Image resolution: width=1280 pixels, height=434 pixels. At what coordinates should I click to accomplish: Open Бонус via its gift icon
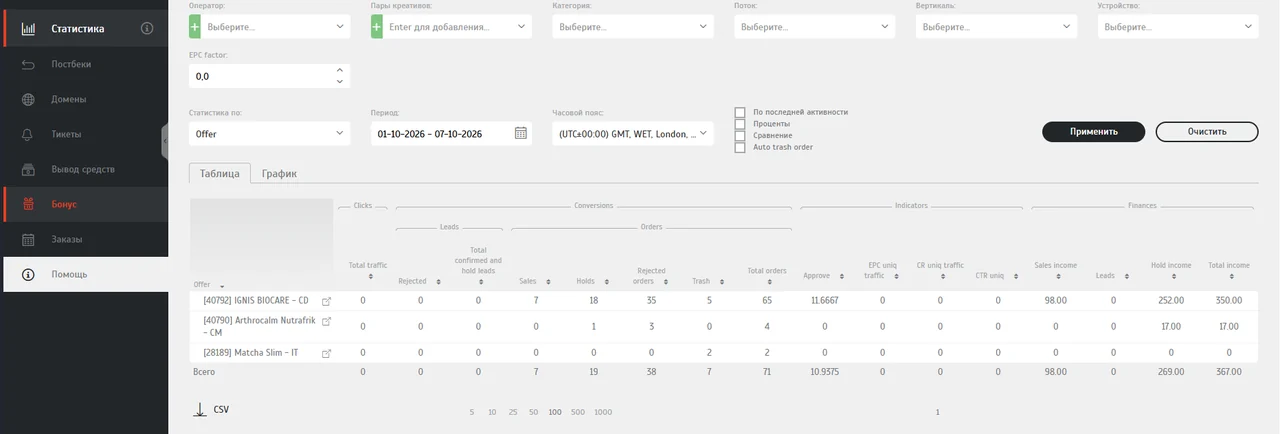pos(29,204)
